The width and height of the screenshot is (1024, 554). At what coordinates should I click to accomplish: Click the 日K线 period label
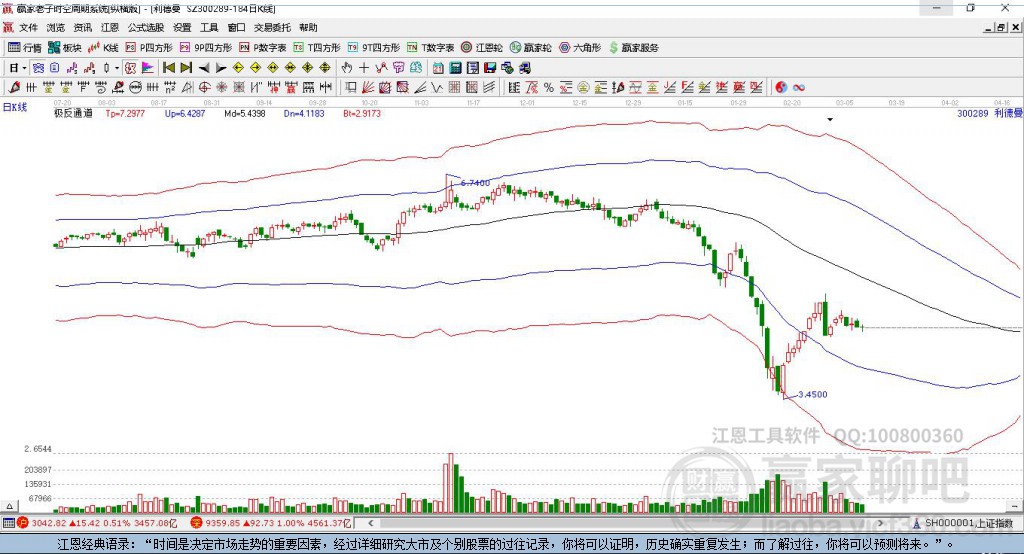[x=15, y=107]
